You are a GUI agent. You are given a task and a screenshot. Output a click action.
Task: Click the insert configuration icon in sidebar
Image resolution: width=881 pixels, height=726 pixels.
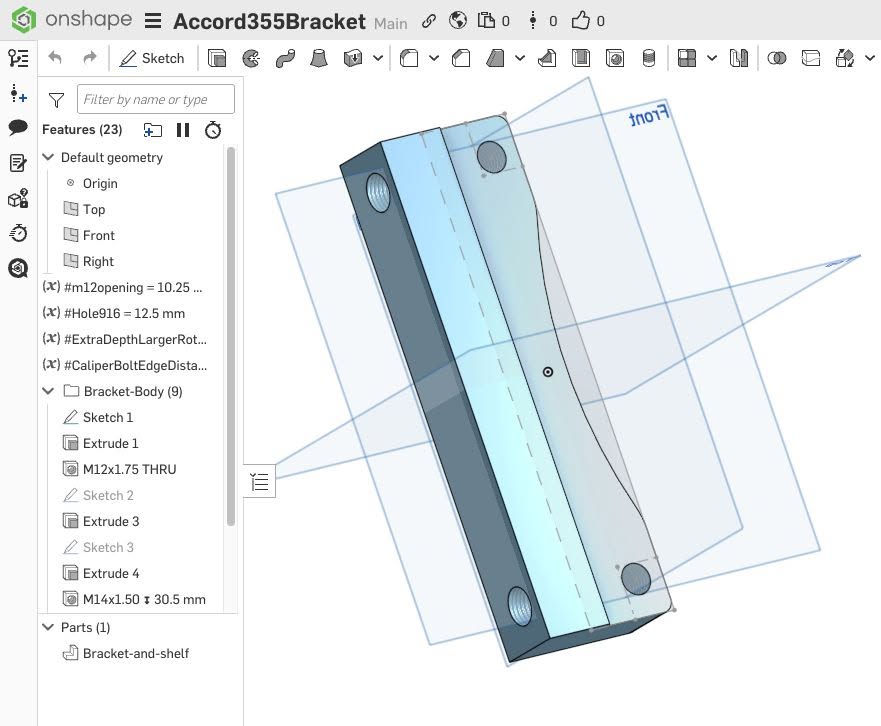click(19, 93)
